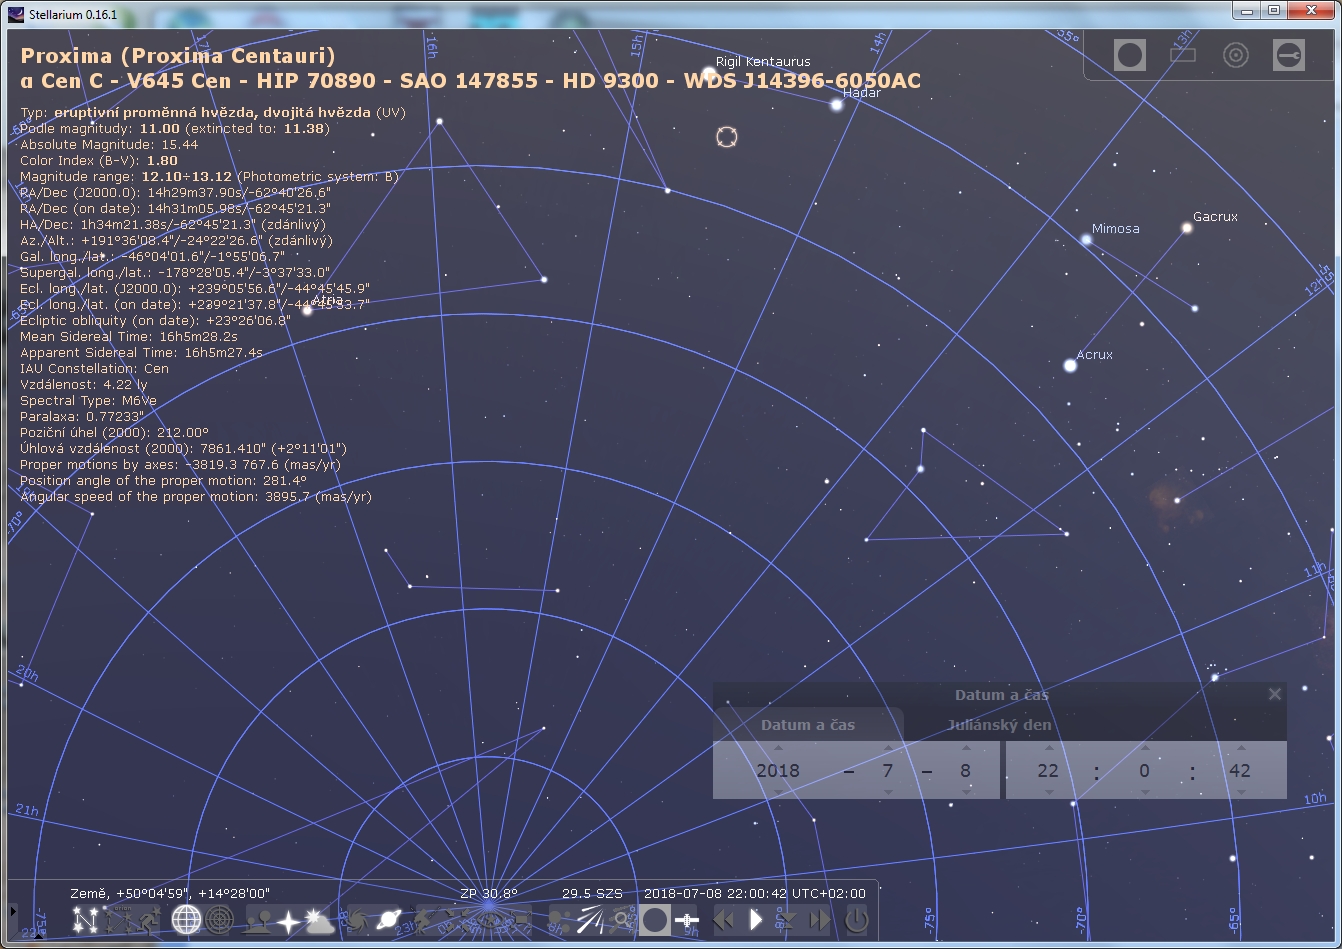Decrease the day 8 with down arrow
The width and height of the screenshot is (1342, 949).
coord(965,792)
